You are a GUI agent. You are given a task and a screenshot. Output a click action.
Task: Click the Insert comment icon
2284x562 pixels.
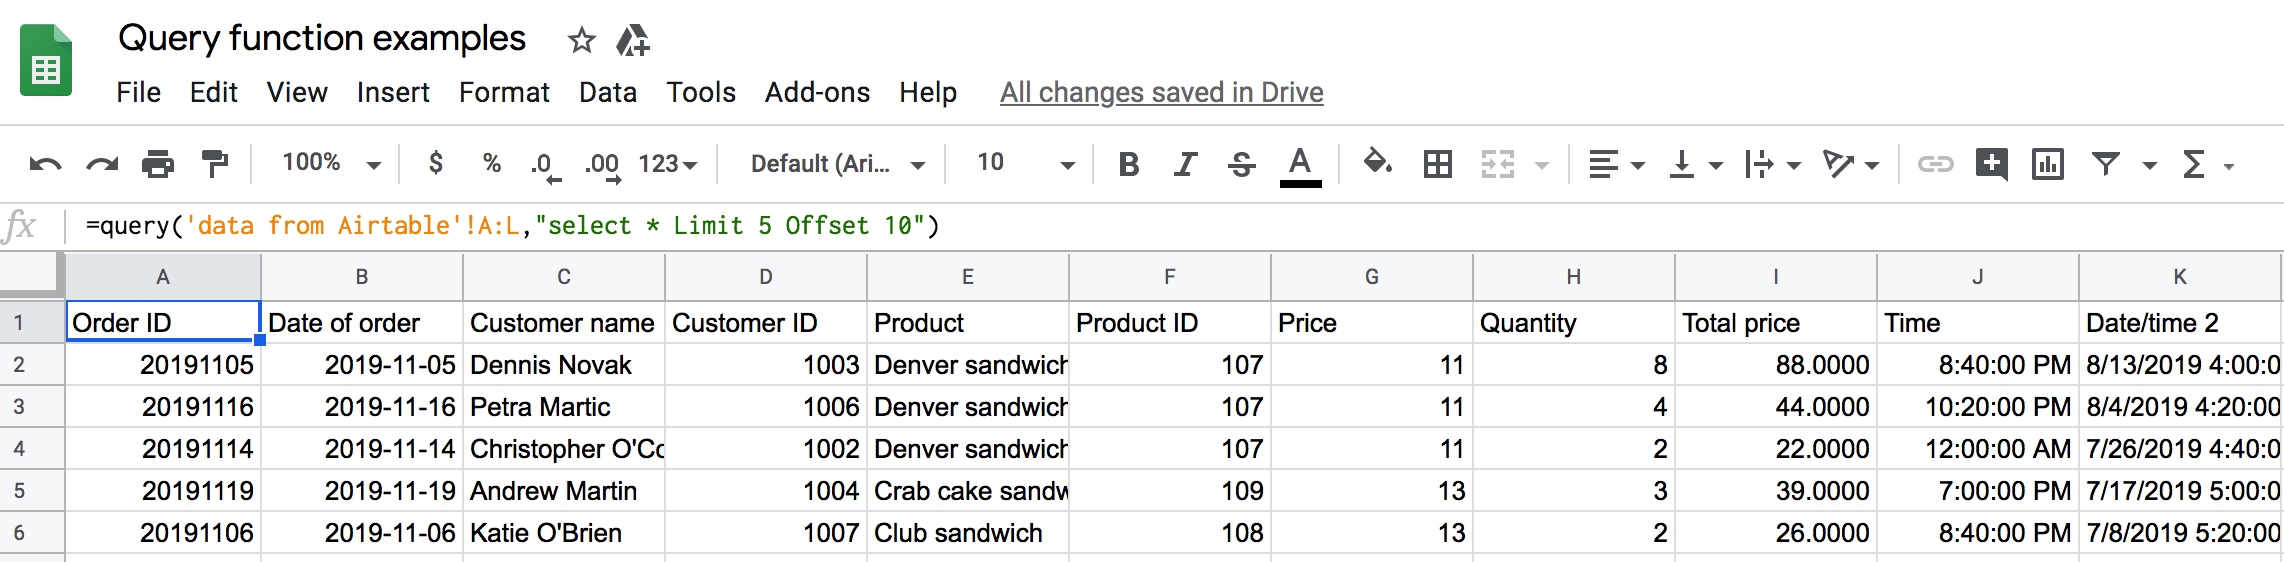coord(1991,164)
